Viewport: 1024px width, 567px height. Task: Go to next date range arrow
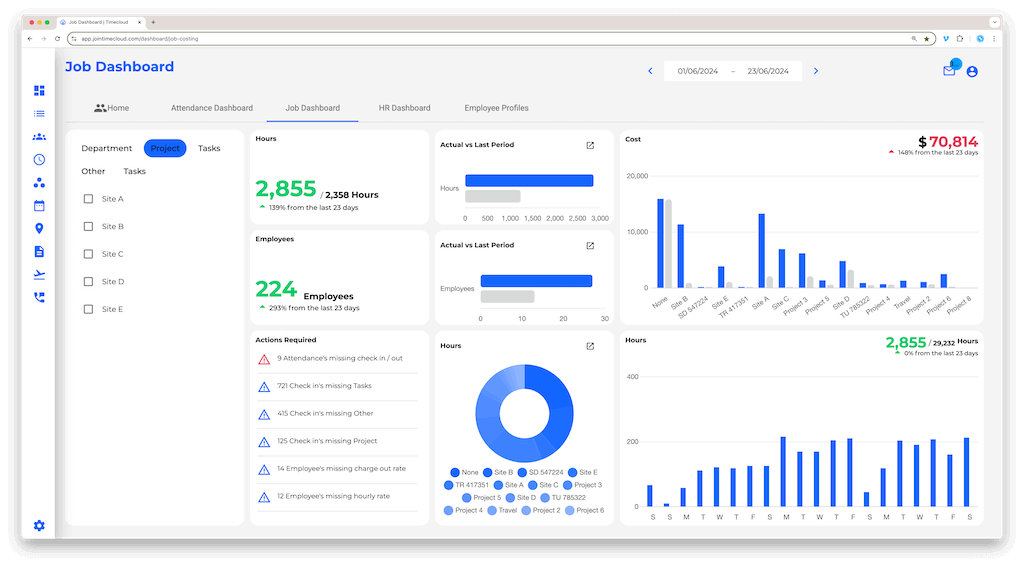(816, 71)
